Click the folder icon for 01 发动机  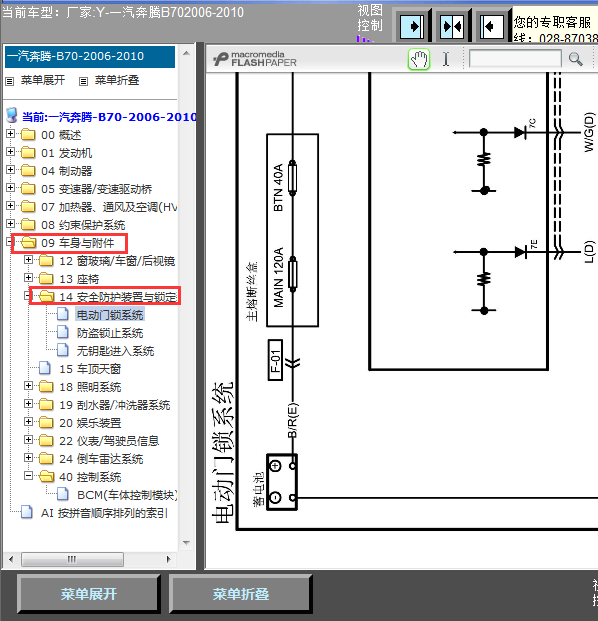(x=28, y=152)
